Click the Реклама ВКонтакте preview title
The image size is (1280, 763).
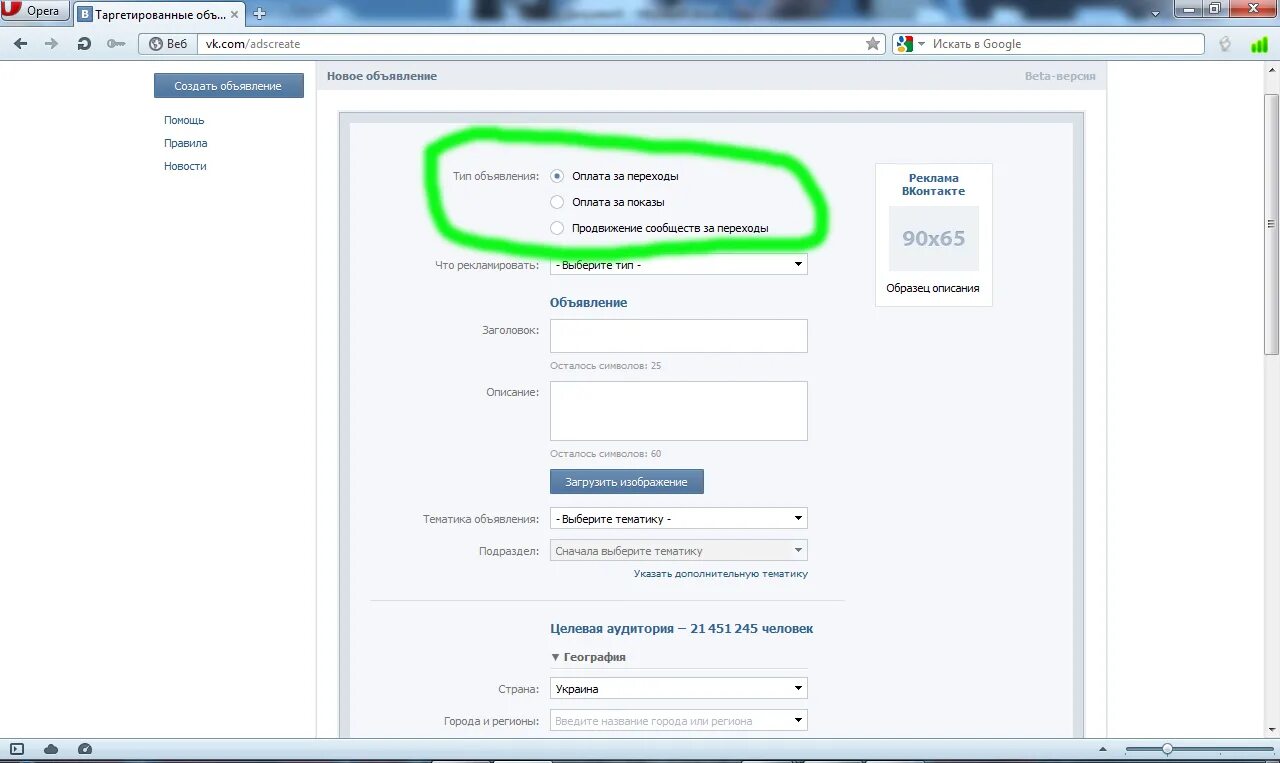pyautogui.click(x=933, y=185)
